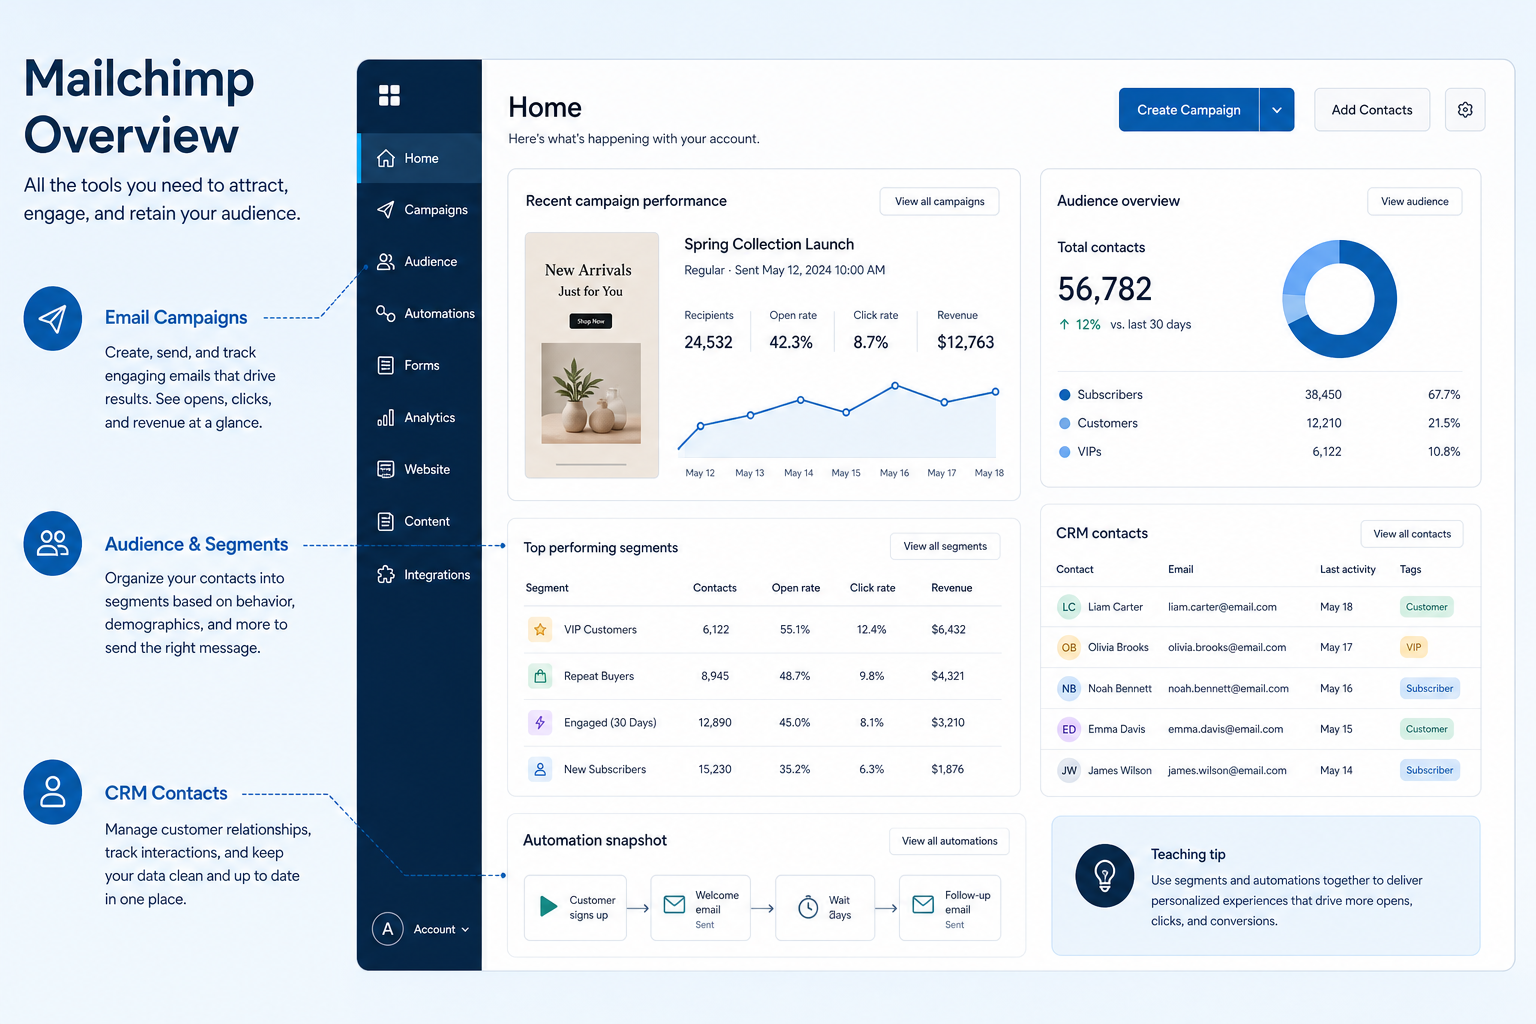Open Audience in the sidebar
Viewport: 1536px width, 1024px height.
click(x=420, y=262)
